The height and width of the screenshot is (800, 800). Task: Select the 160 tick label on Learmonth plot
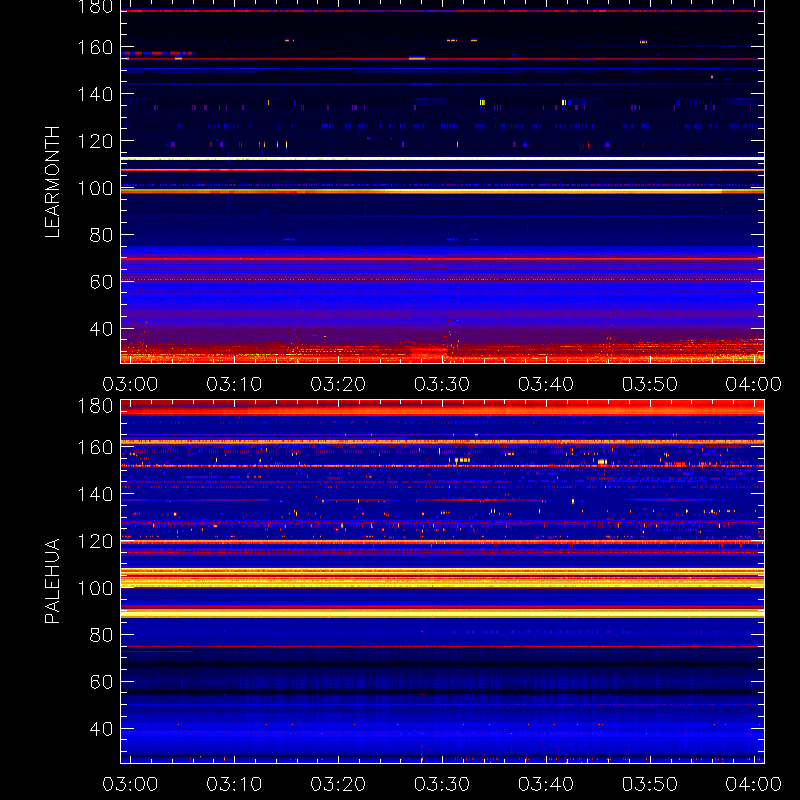[x=95, y=47]
